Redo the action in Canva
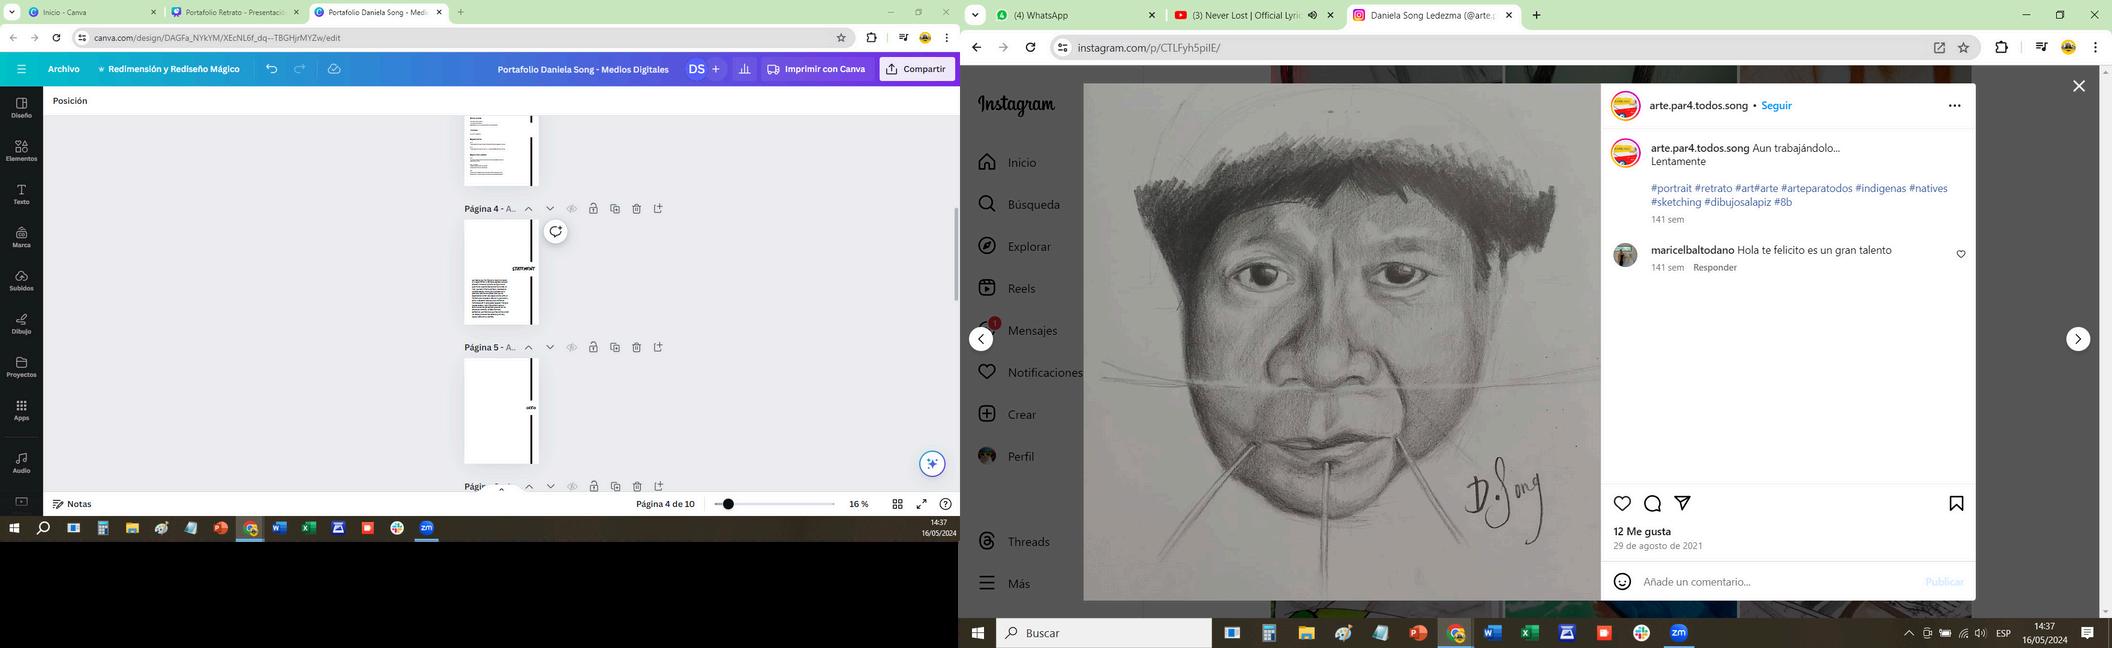Image resolution: width=2112 pixels, height=648 pixels. click(300, 69)
